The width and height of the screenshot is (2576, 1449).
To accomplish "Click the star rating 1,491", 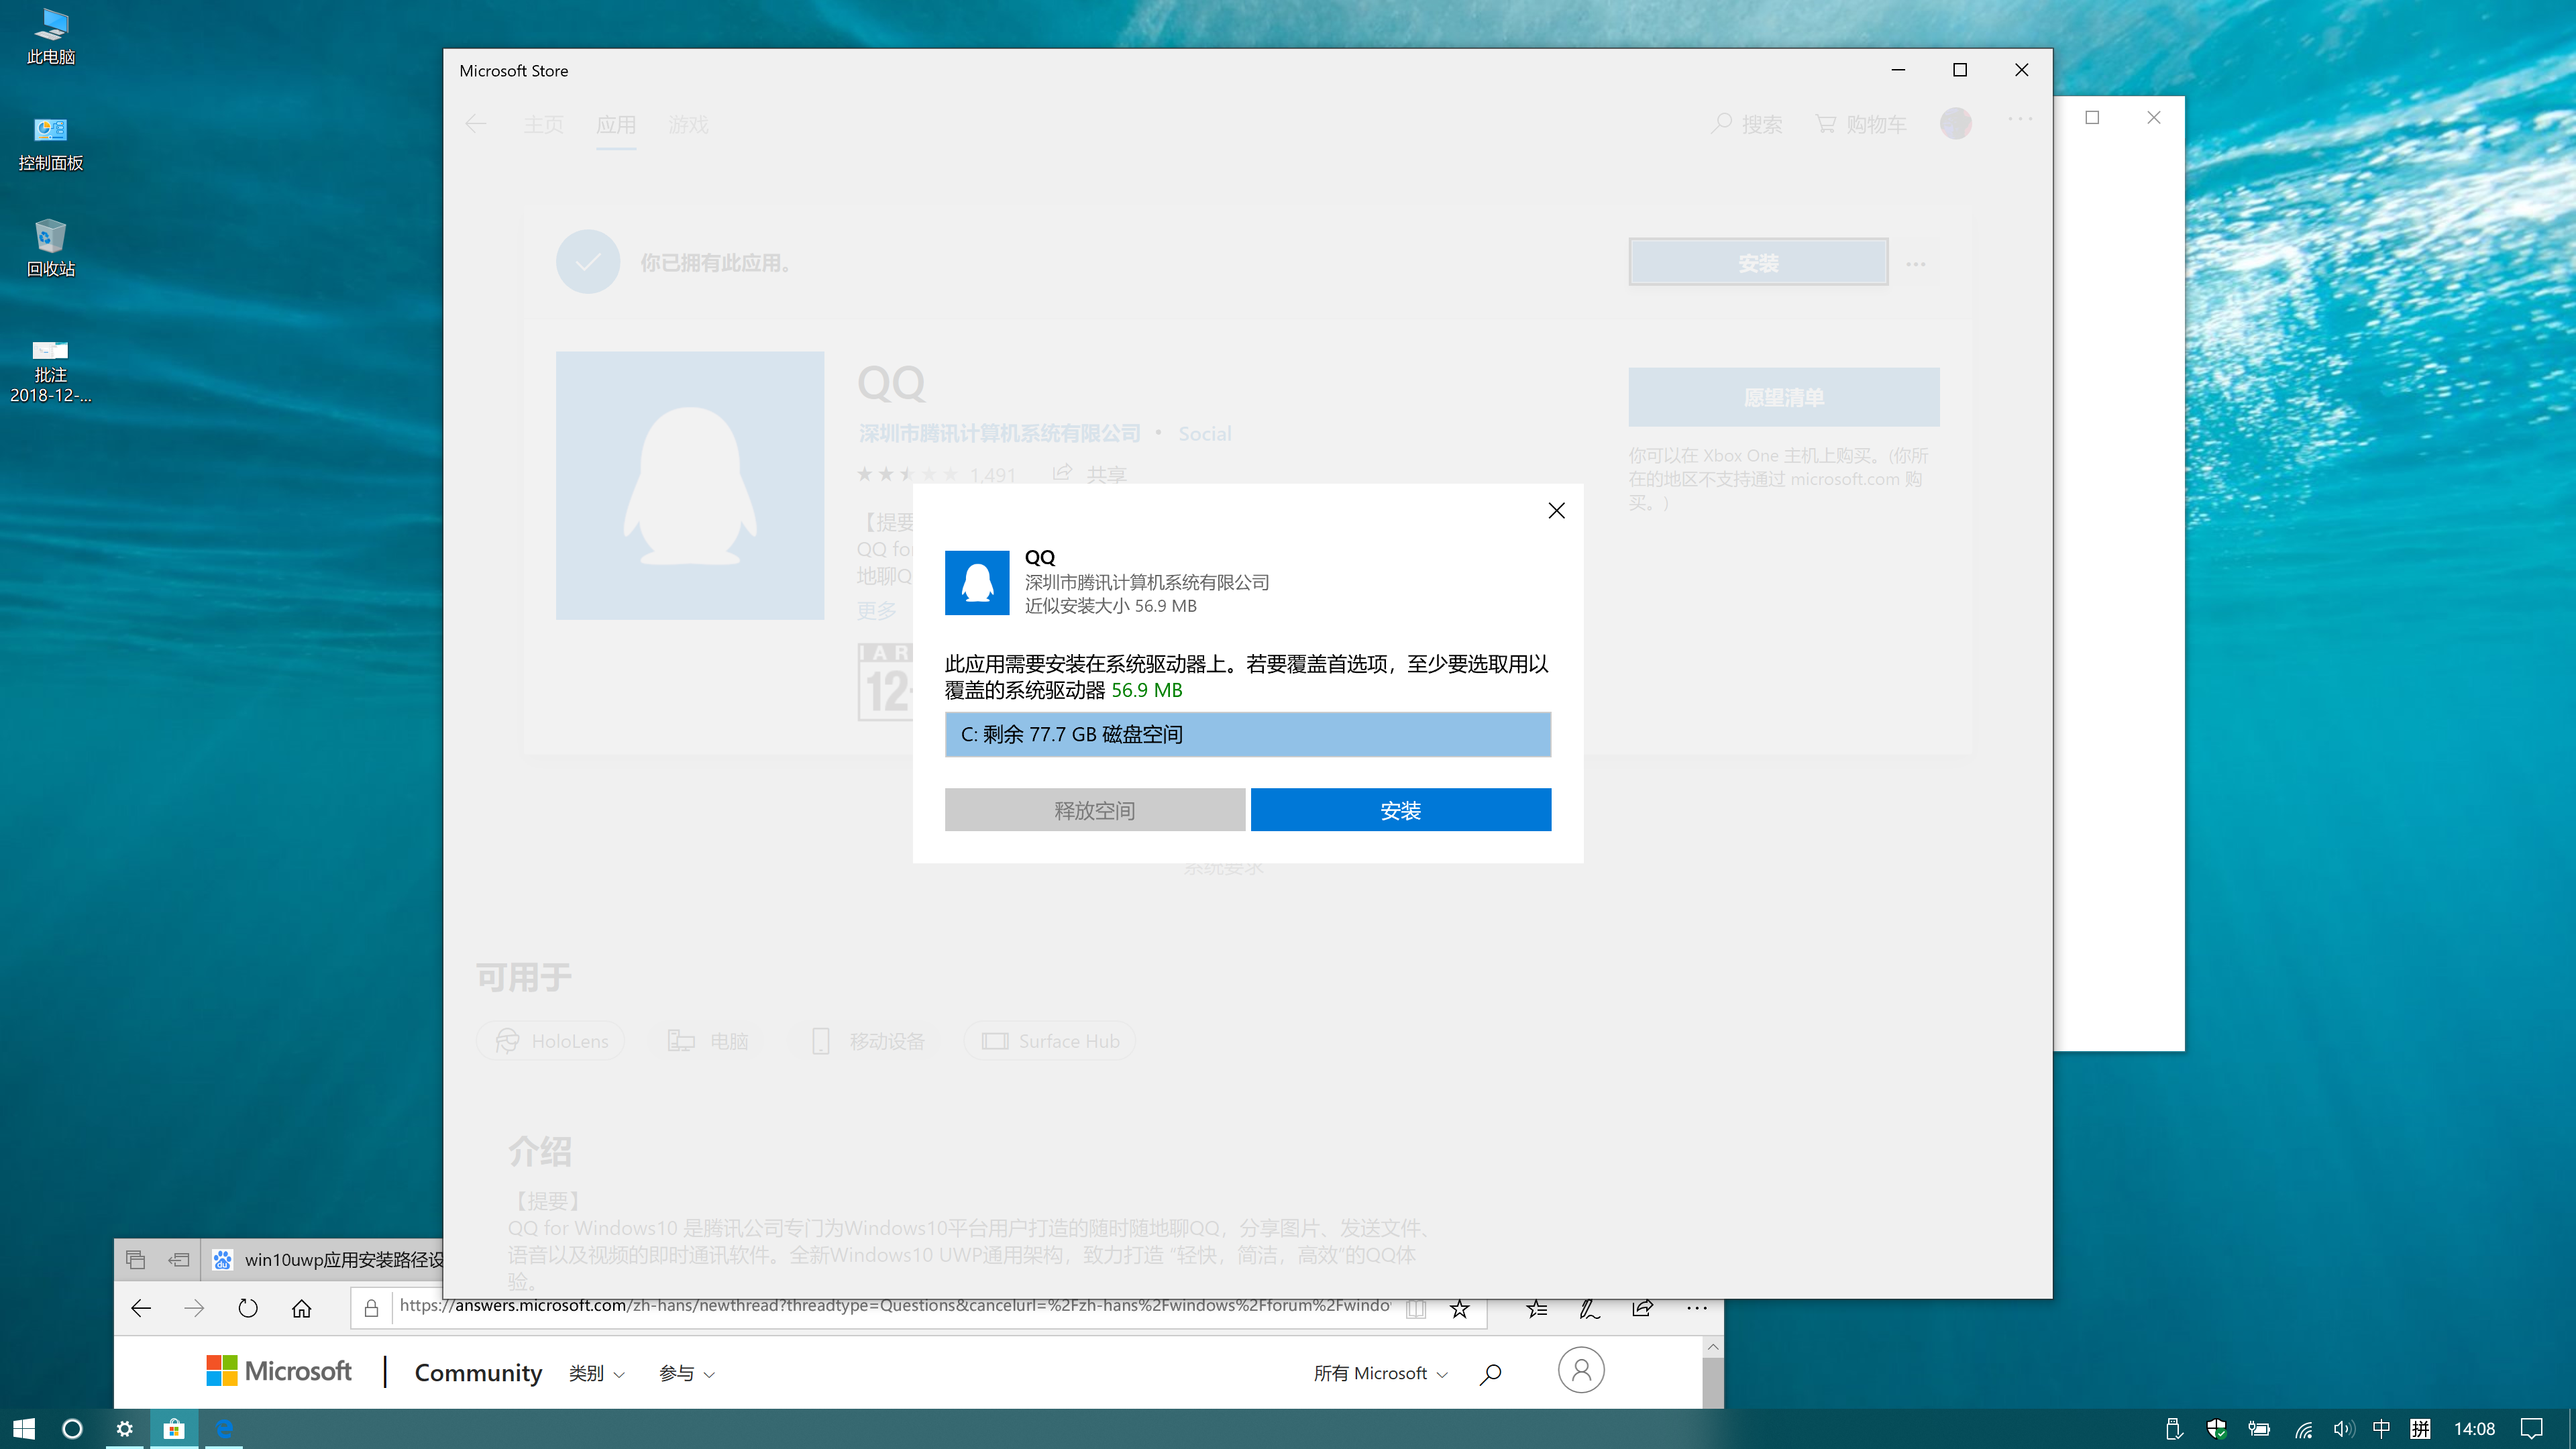I will [936, 474].
